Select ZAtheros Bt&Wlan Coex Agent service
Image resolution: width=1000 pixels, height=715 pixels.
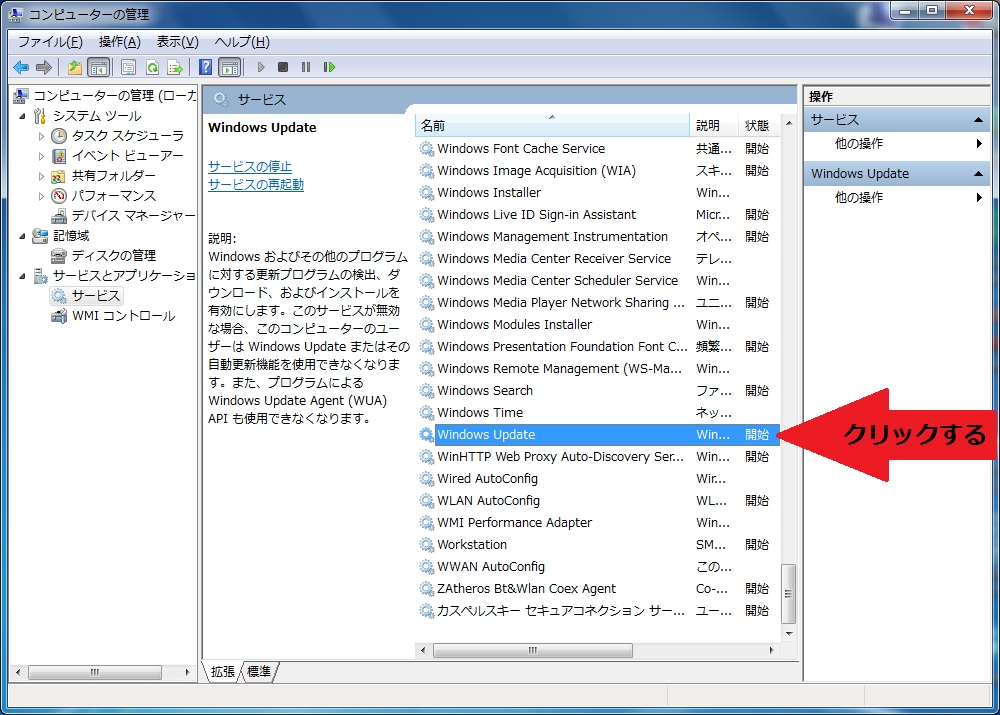598,589
